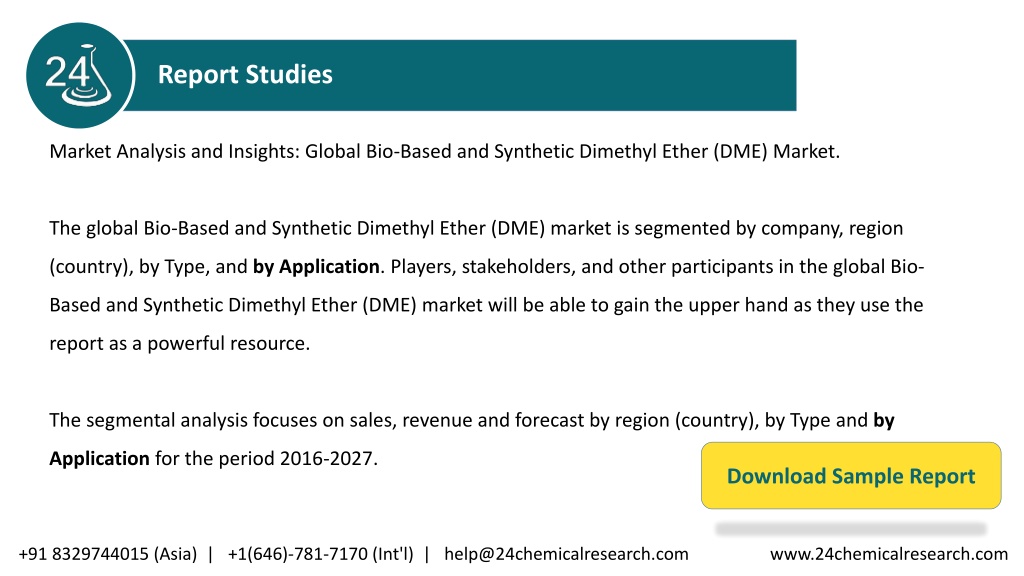Click the 'for the period 2016-2027.' text
This screenshot has height=576, width=1024.
coord(266,458)
